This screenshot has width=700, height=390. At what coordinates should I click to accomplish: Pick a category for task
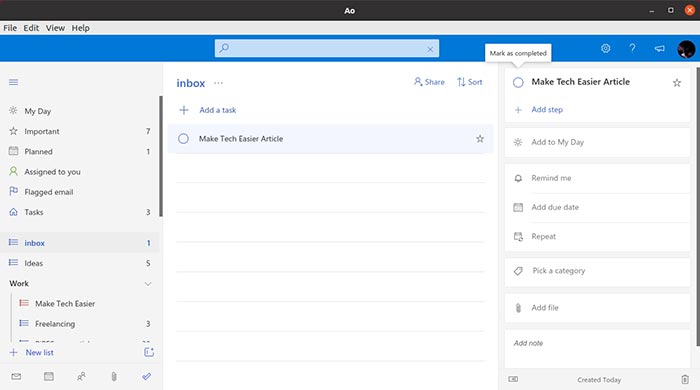(597, 271)
